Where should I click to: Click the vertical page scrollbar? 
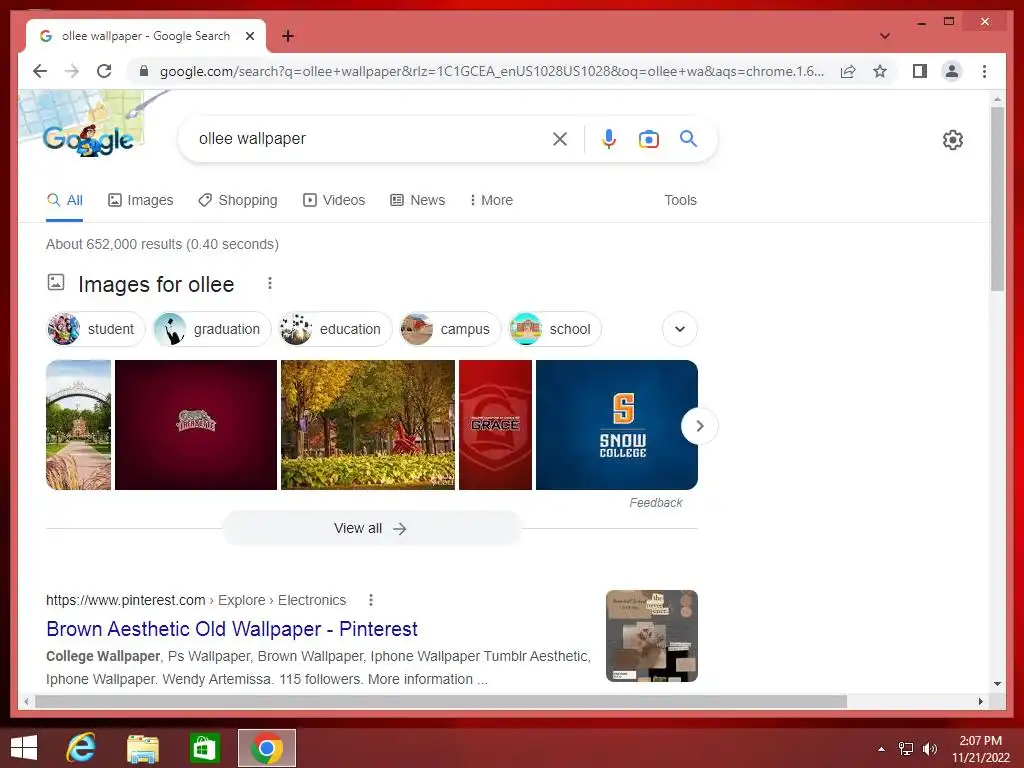pos(997,199)
